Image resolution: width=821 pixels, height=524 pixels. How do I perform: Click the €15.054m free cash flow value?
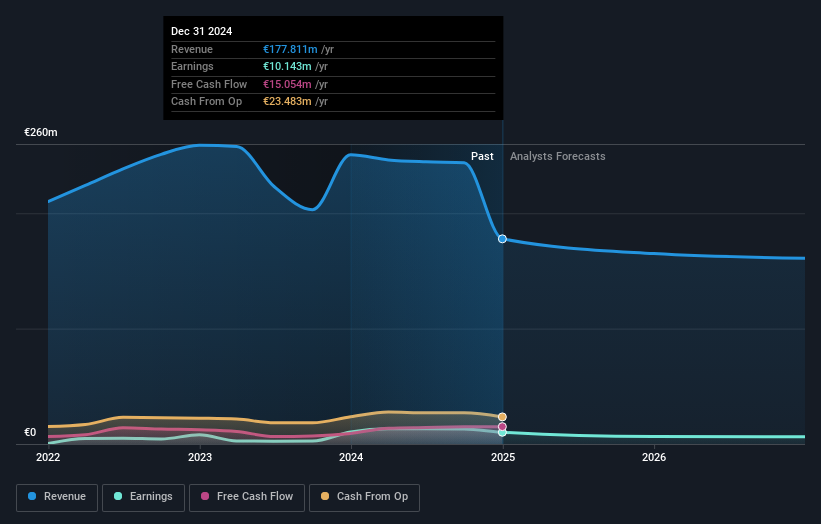pyautogui.click(x=287, y=84)
